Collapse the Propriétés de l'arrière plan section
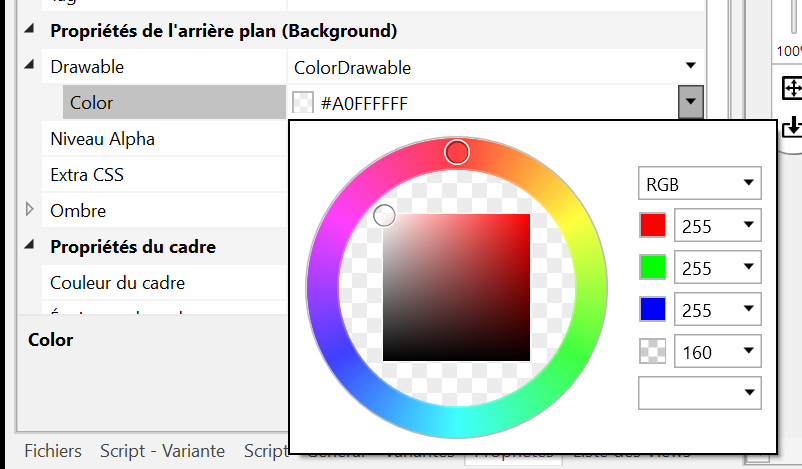 tap(30, 31)
